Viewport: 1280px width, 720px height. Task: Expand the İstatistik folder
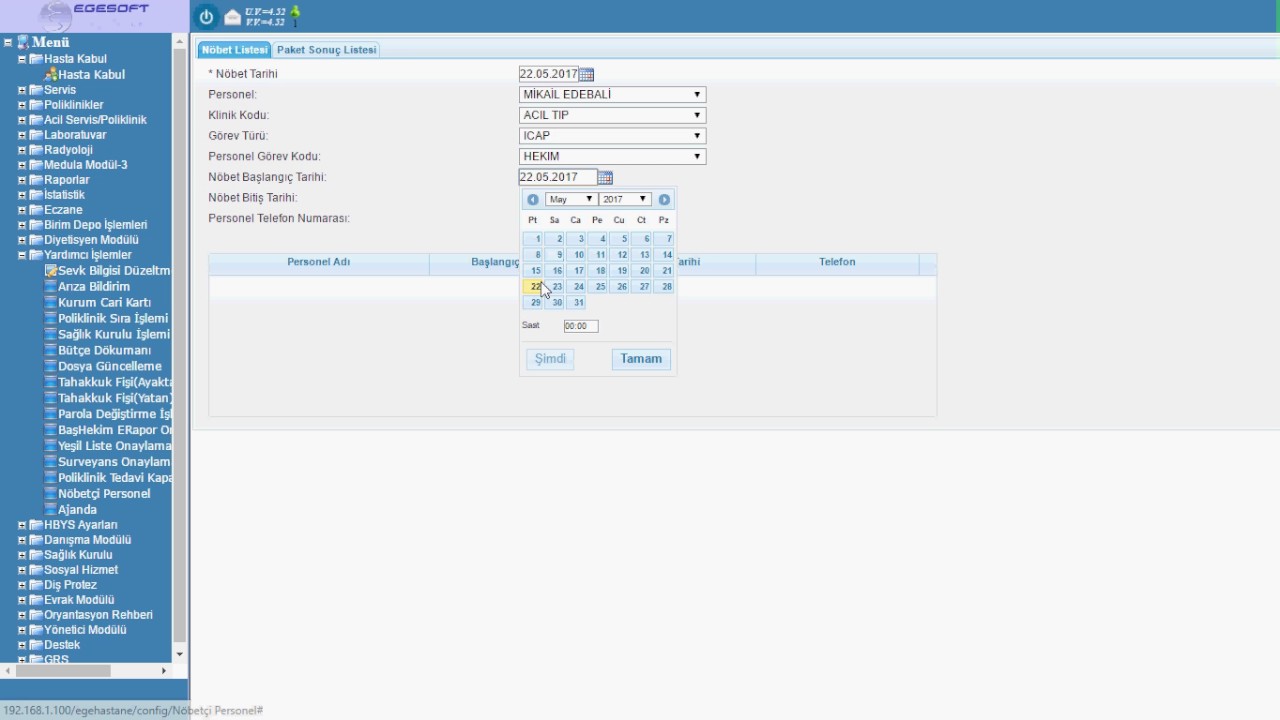[x=22, y=195]
